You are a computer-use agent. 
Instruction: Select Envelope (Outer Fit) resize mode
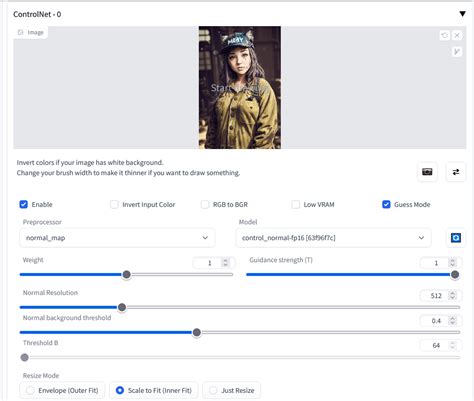click(62, 390)
